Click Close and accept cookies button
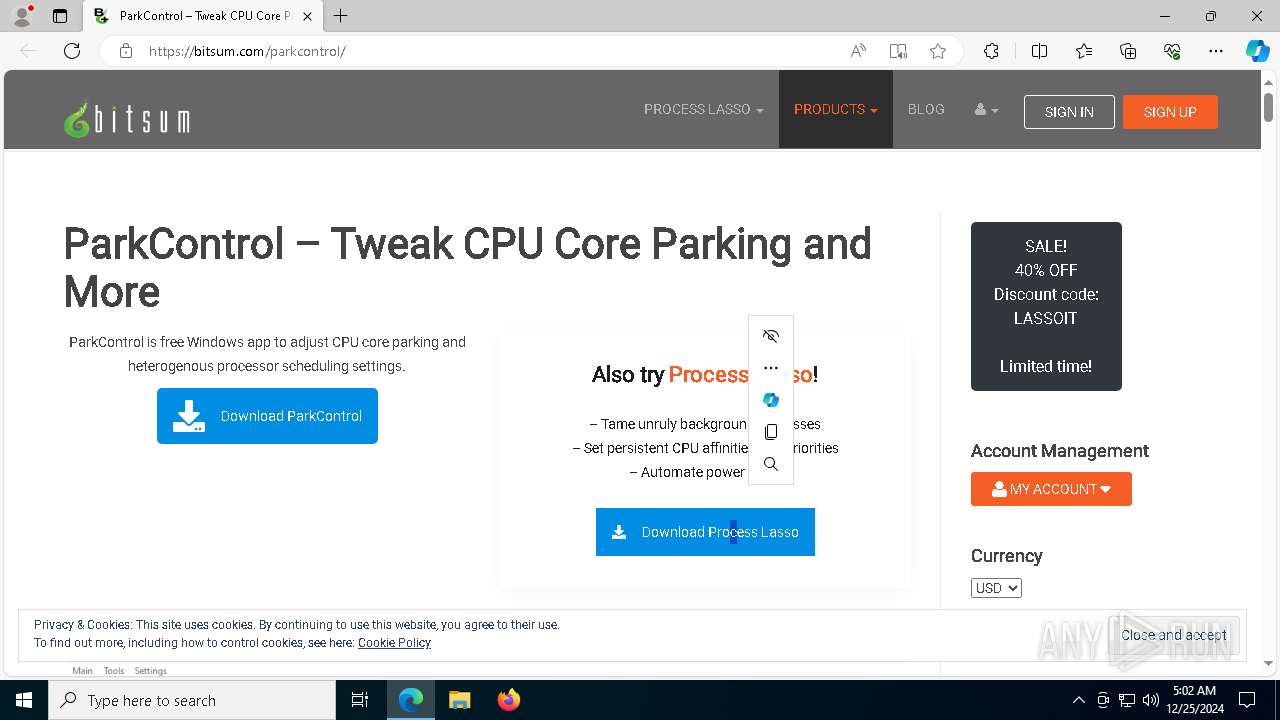 point(1174,635)
